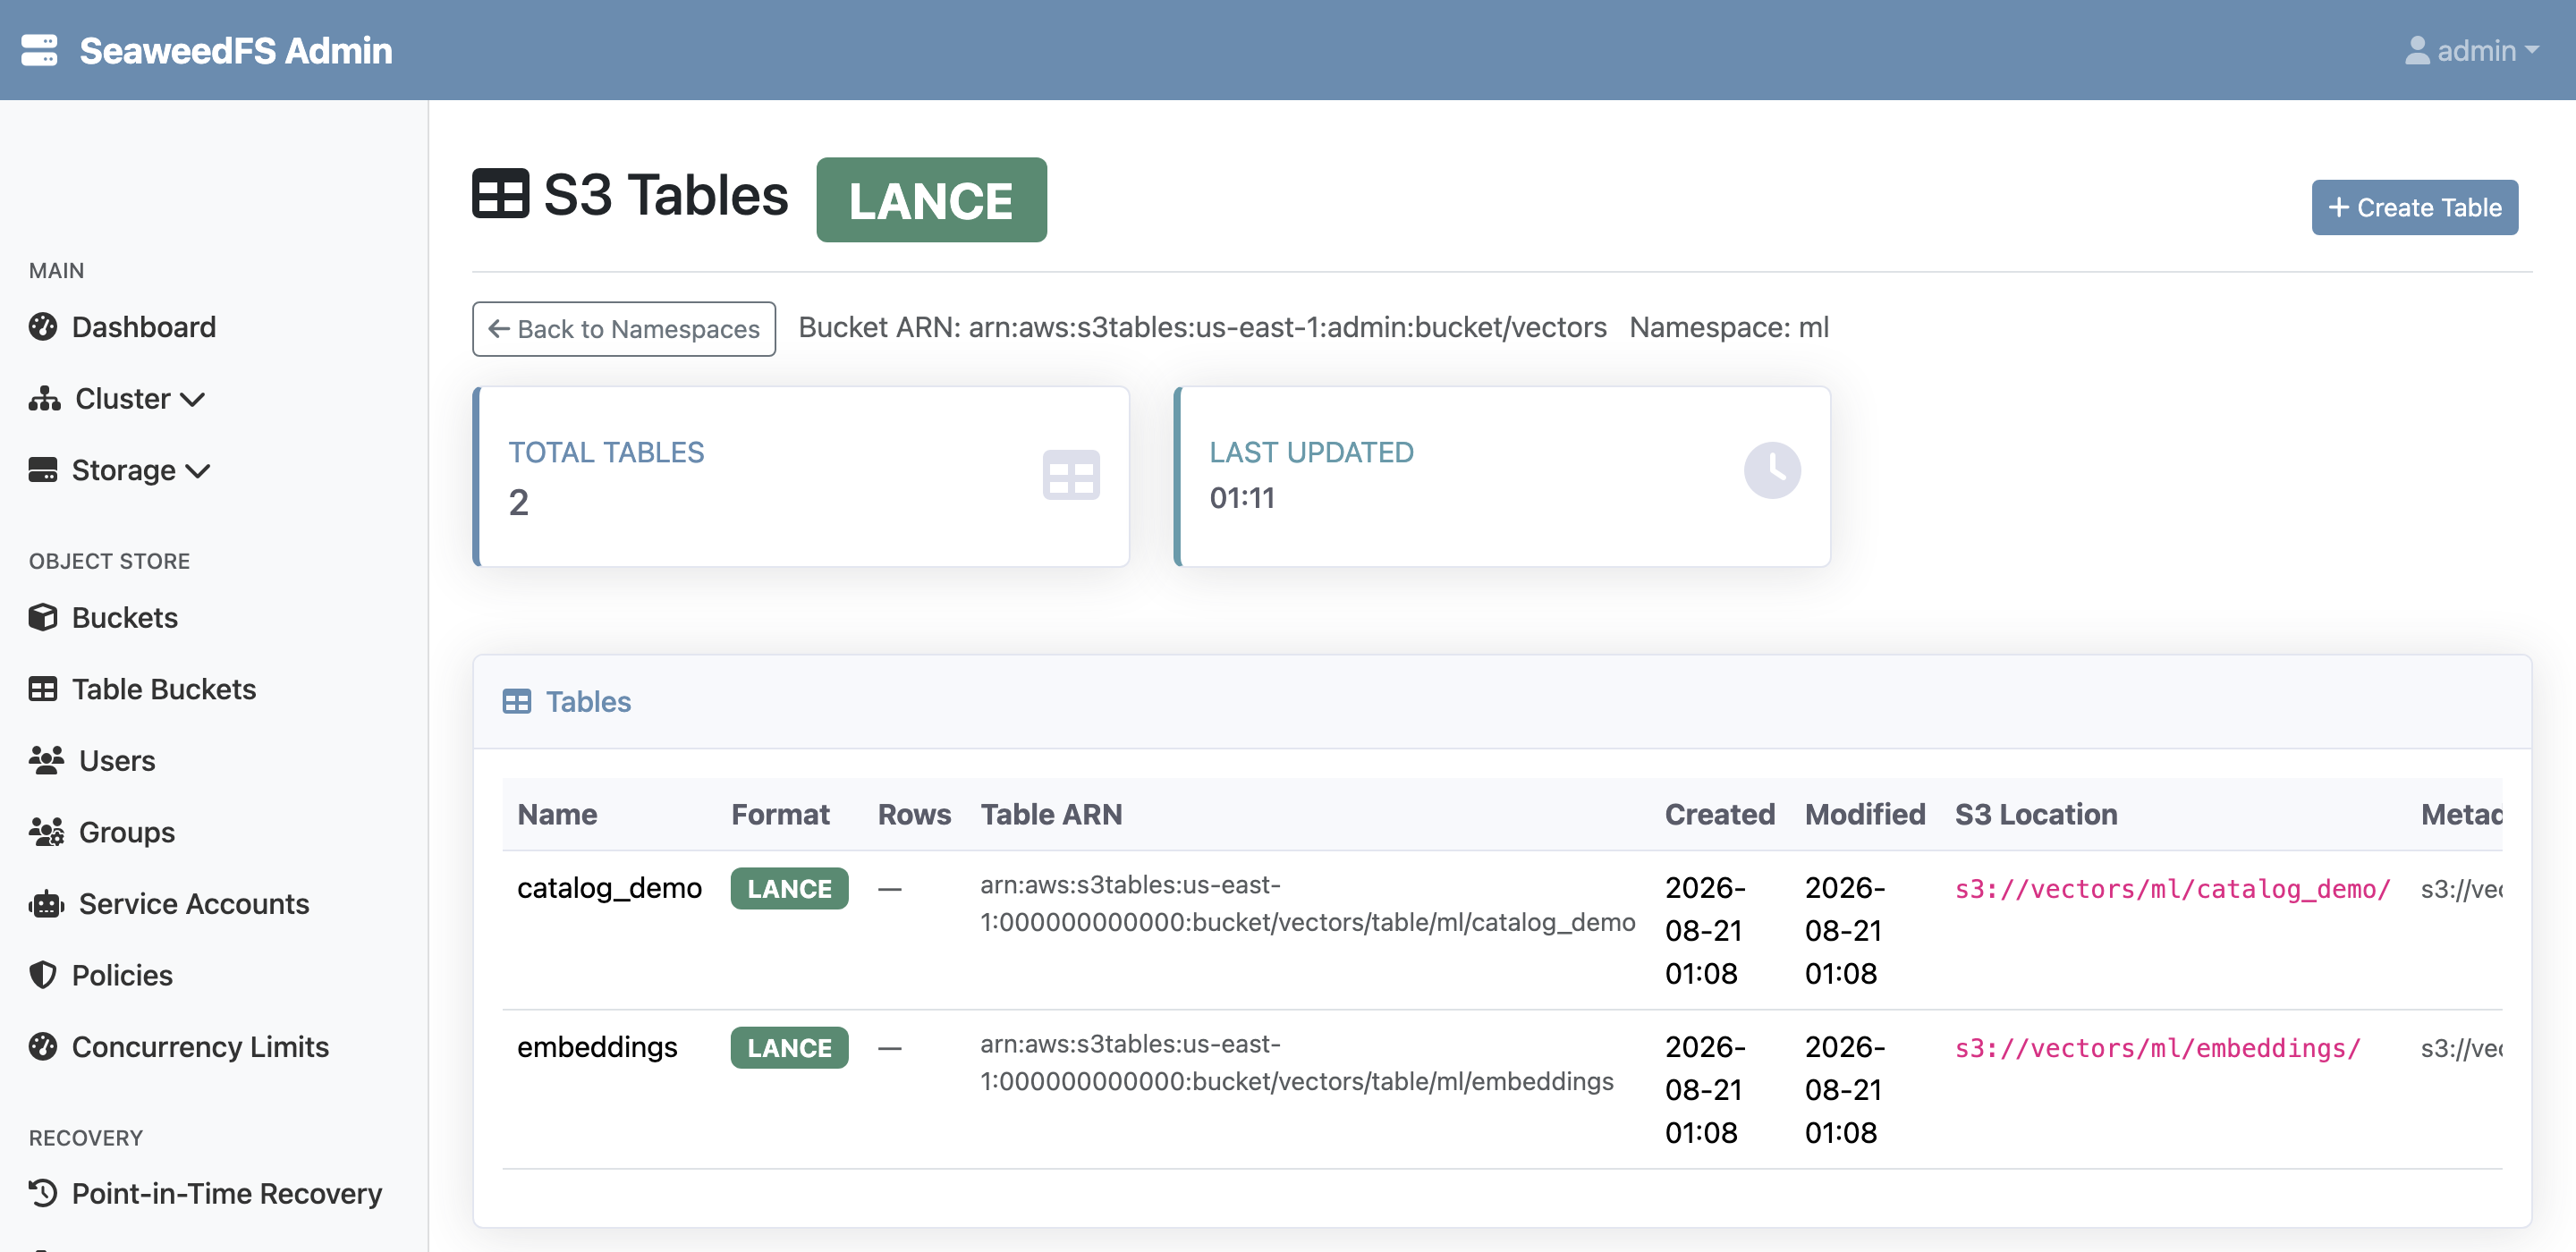Image resolution: width=2576 pixels, height=1252 pixels.
Task: Open Policies in the sidebar
Action: [x=122, y=975]
